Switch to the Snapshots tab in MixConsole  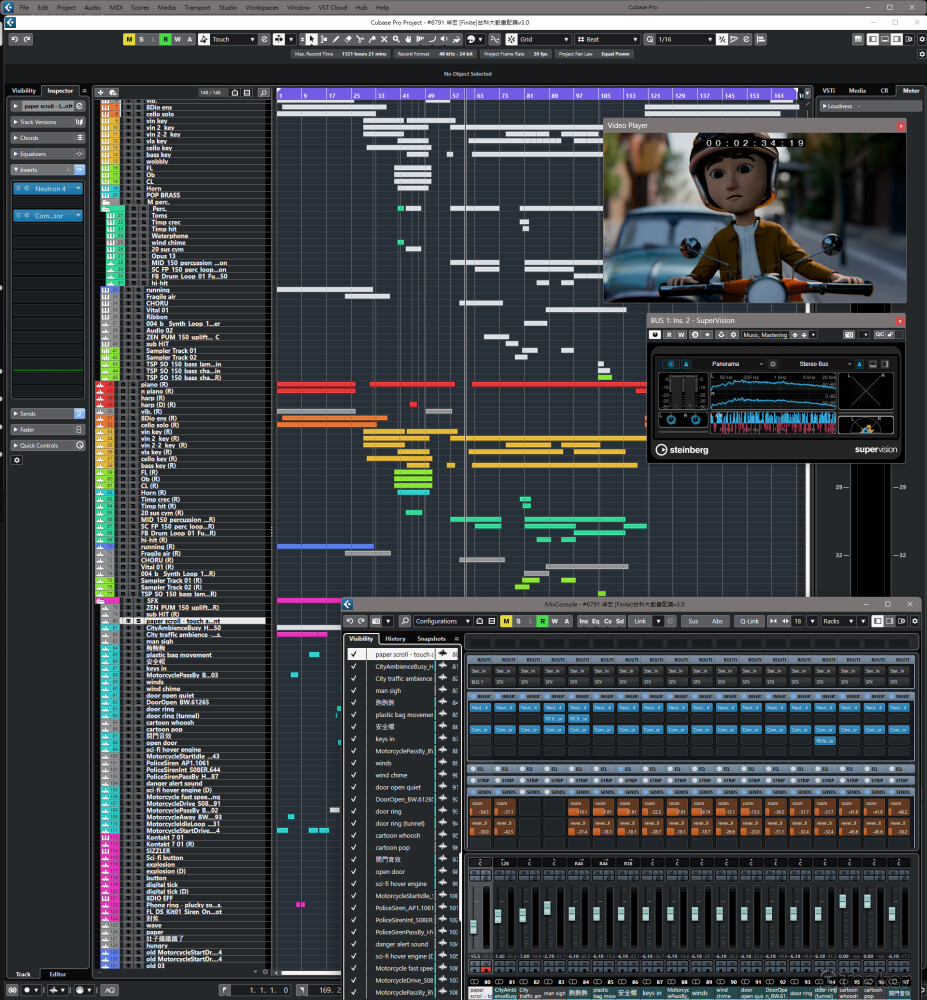[x=432, y=638]
